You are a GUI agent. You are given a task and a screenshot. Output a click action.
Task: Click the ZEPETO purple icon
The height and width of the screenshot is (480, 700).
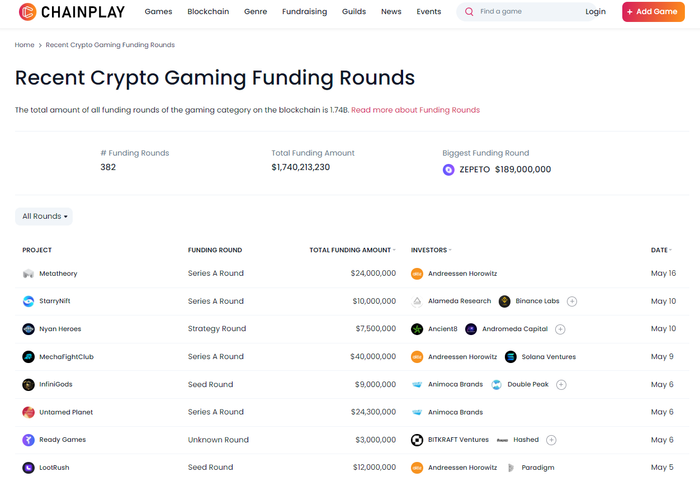coord(448,170)
